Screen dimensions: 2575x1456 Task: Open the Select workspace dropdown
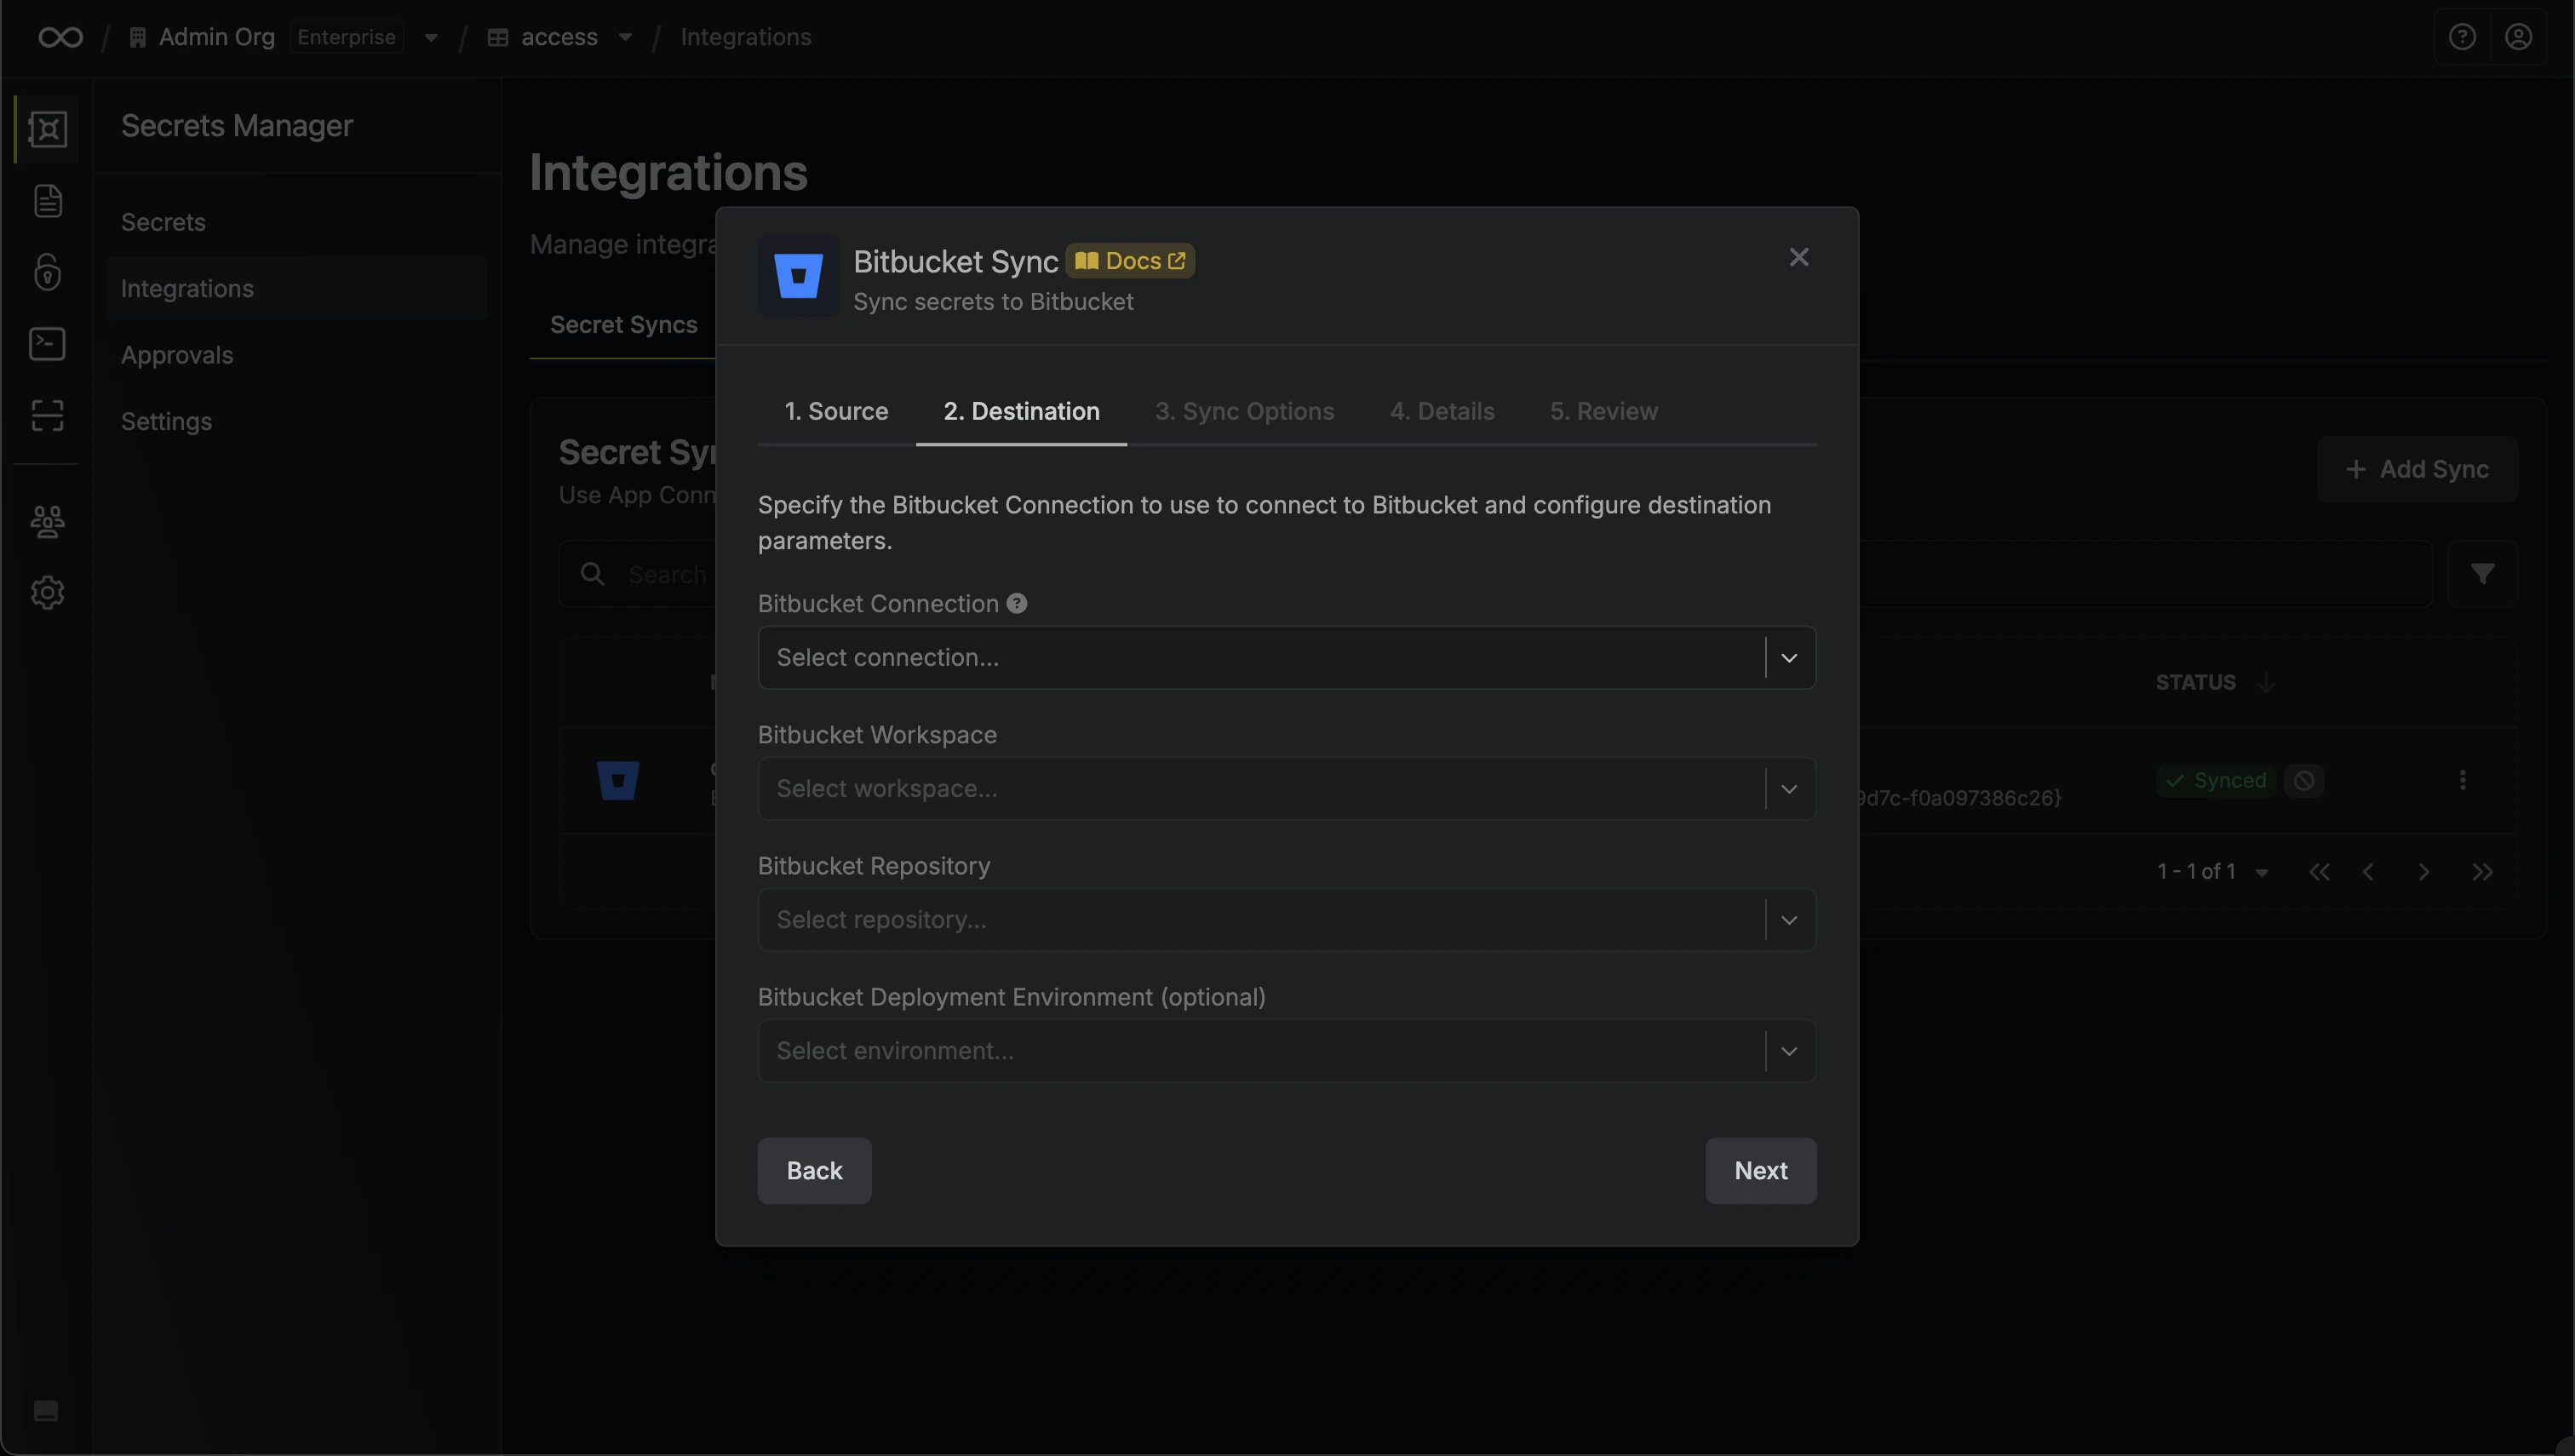click(x=1286, y=789)
